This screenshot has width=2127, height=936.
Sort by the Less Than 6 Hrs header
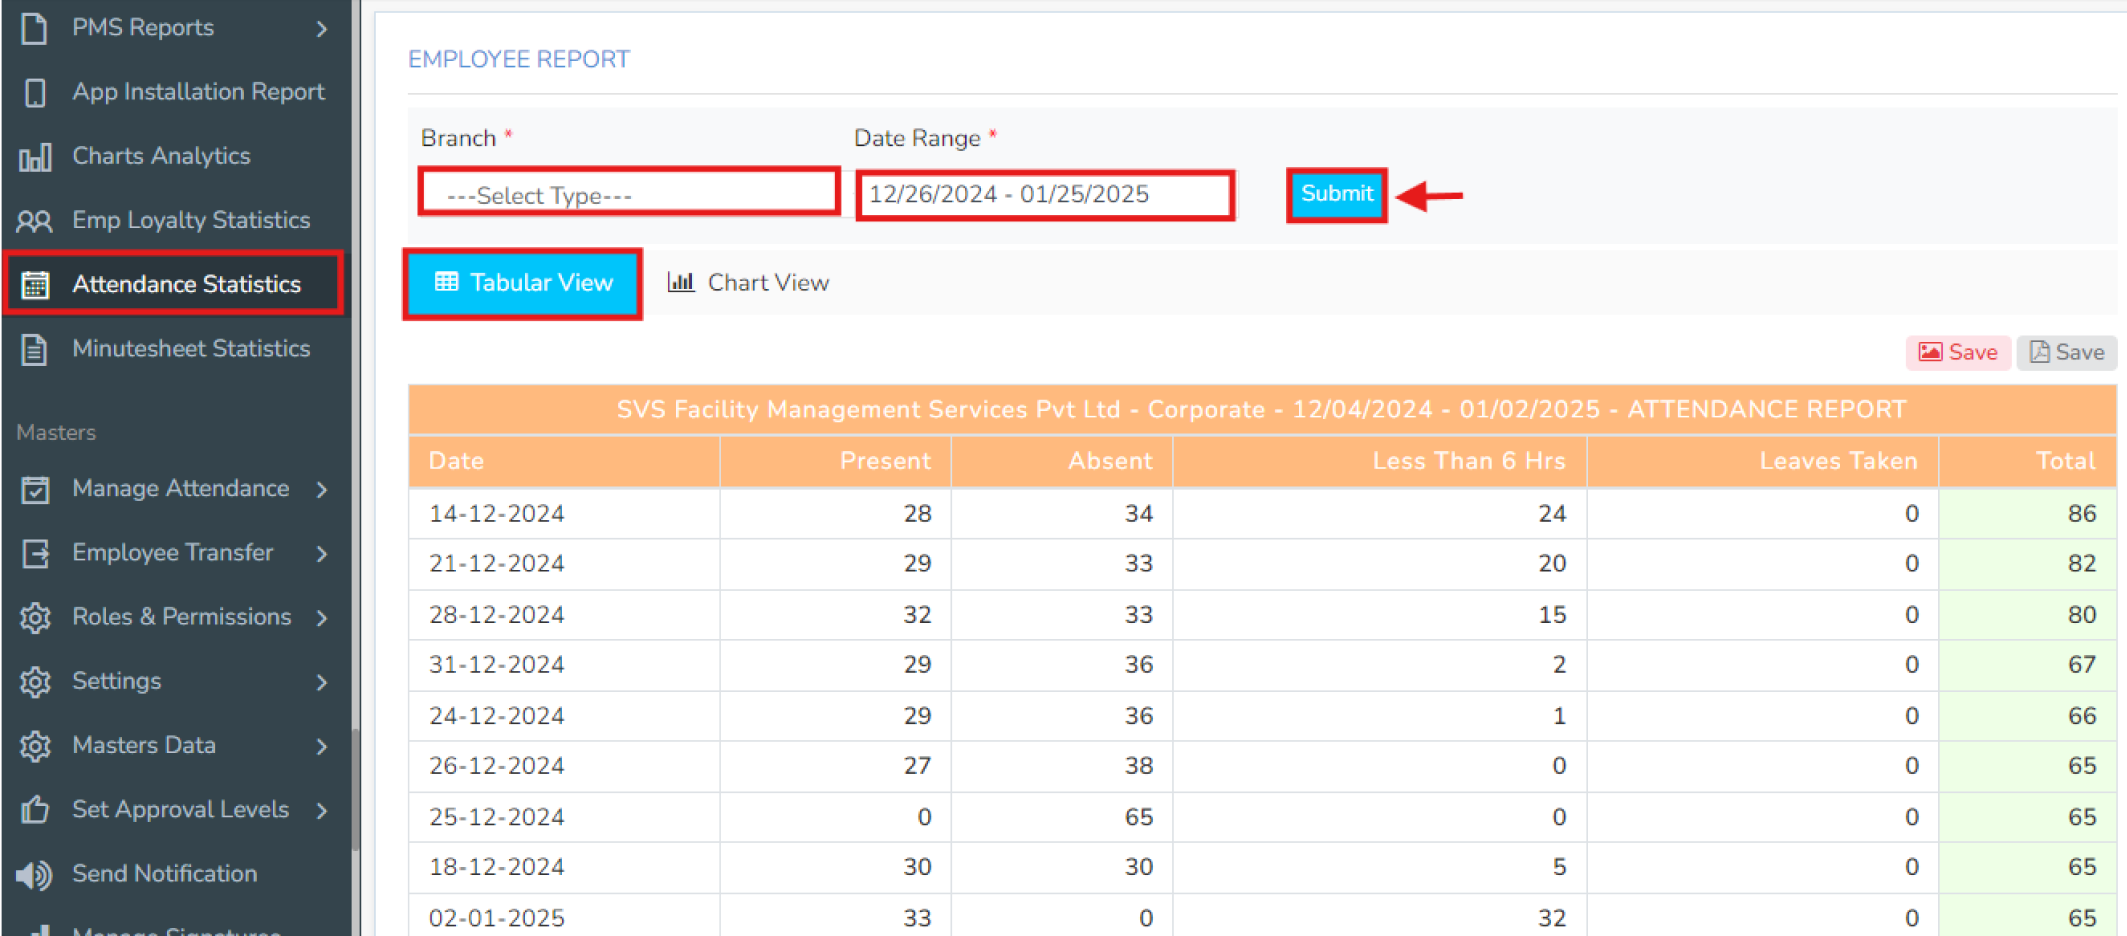[1380, 461]
